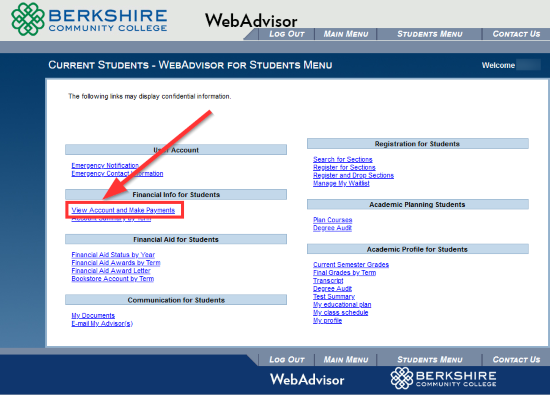Open Financial Aid Status by Year

(x=113, y=255)
